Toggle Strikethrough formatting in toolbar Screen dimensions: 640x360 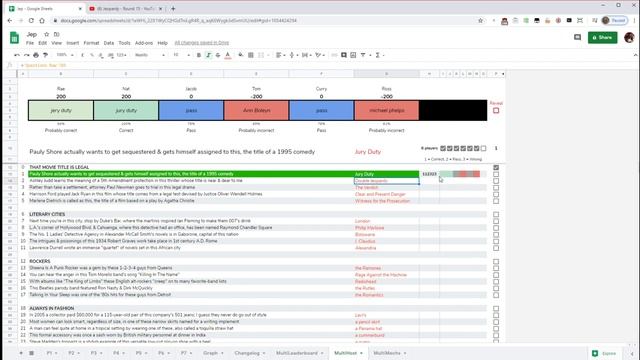tap(218, 55)
